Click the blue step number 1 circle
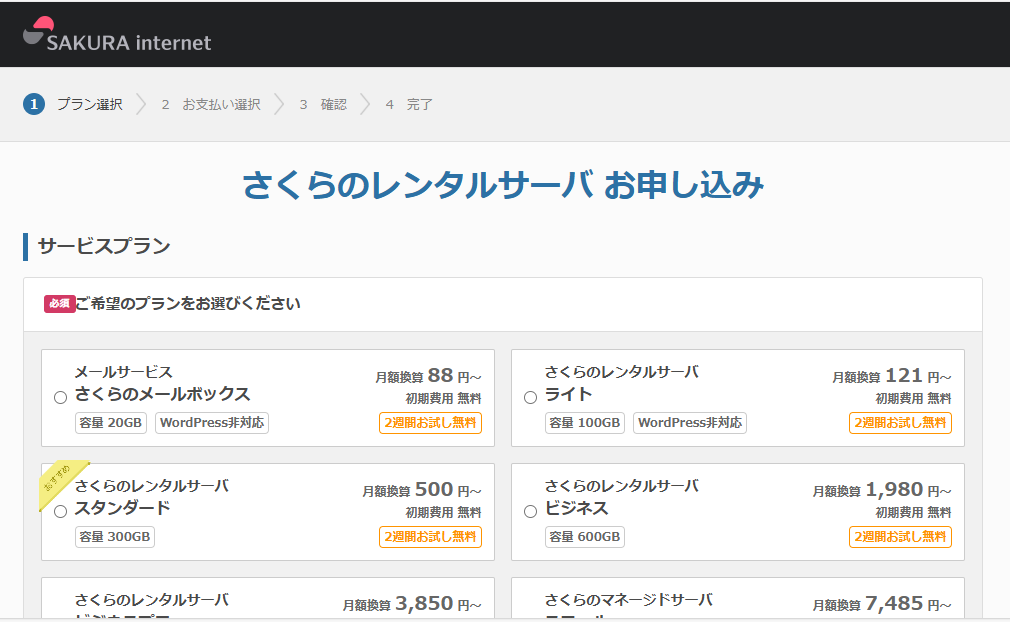 click(x=34, y=104)
